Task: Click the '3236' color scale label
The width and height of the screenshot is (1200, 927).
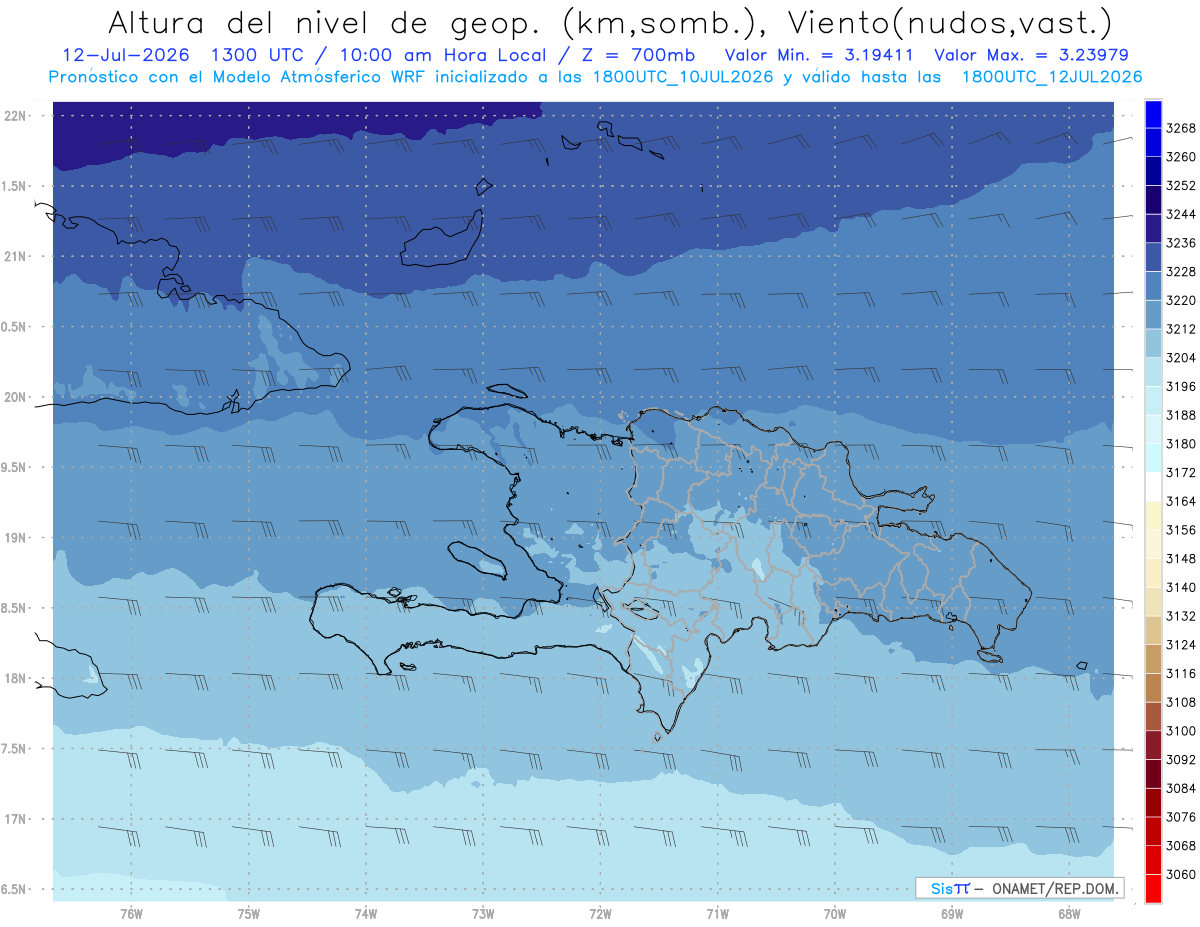Action: pyautogui.click(x=1181, y=243)
